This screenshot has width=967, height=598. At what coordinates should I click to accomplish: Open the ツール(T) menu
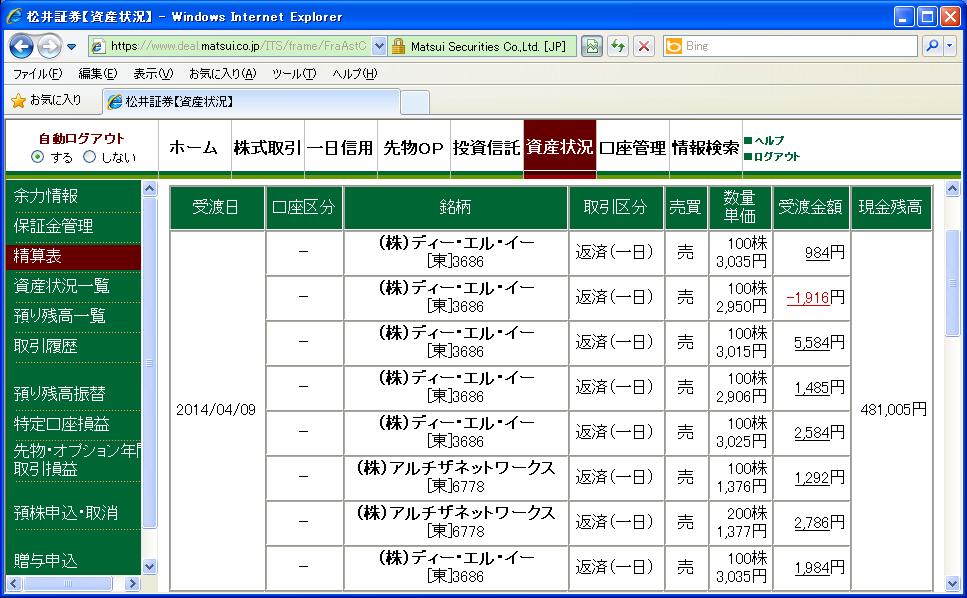click(294, 74)
